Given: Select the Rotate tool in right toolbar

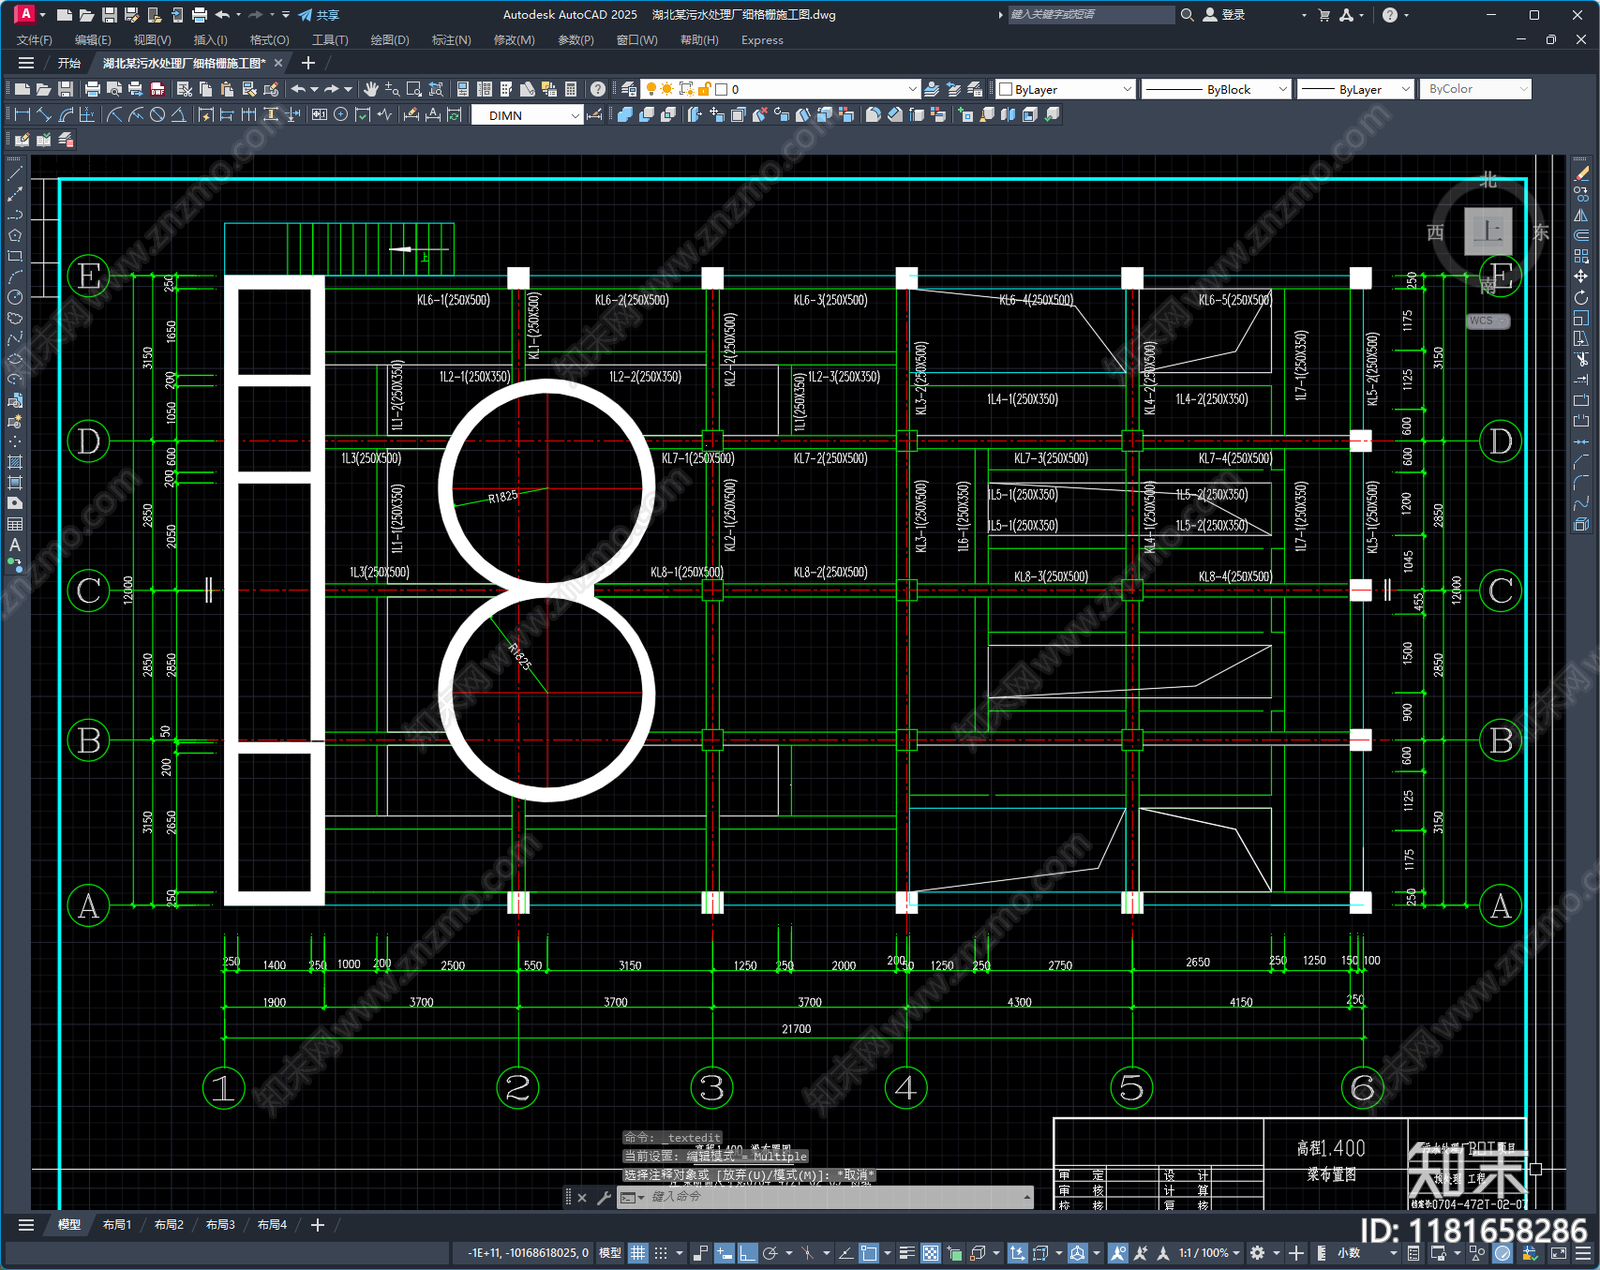Looking at the screenshot, I should click(1581, 297).
